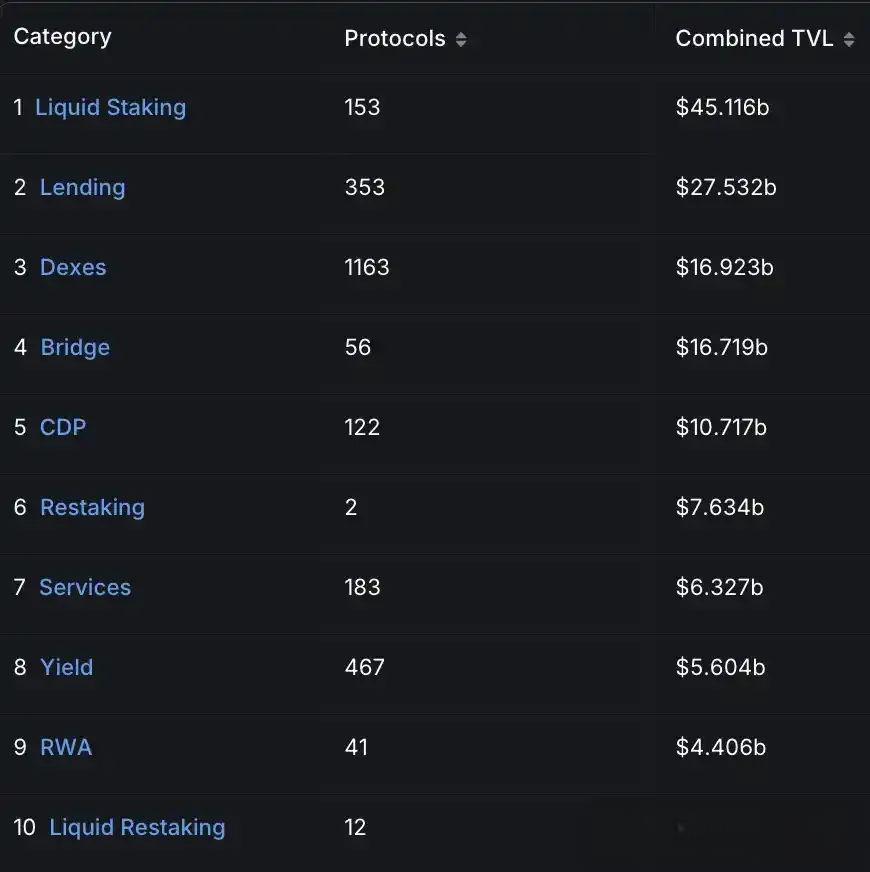This screenshot has height=872, width=870.
Task: Select the CDP category link
Action: coord(63,427)
